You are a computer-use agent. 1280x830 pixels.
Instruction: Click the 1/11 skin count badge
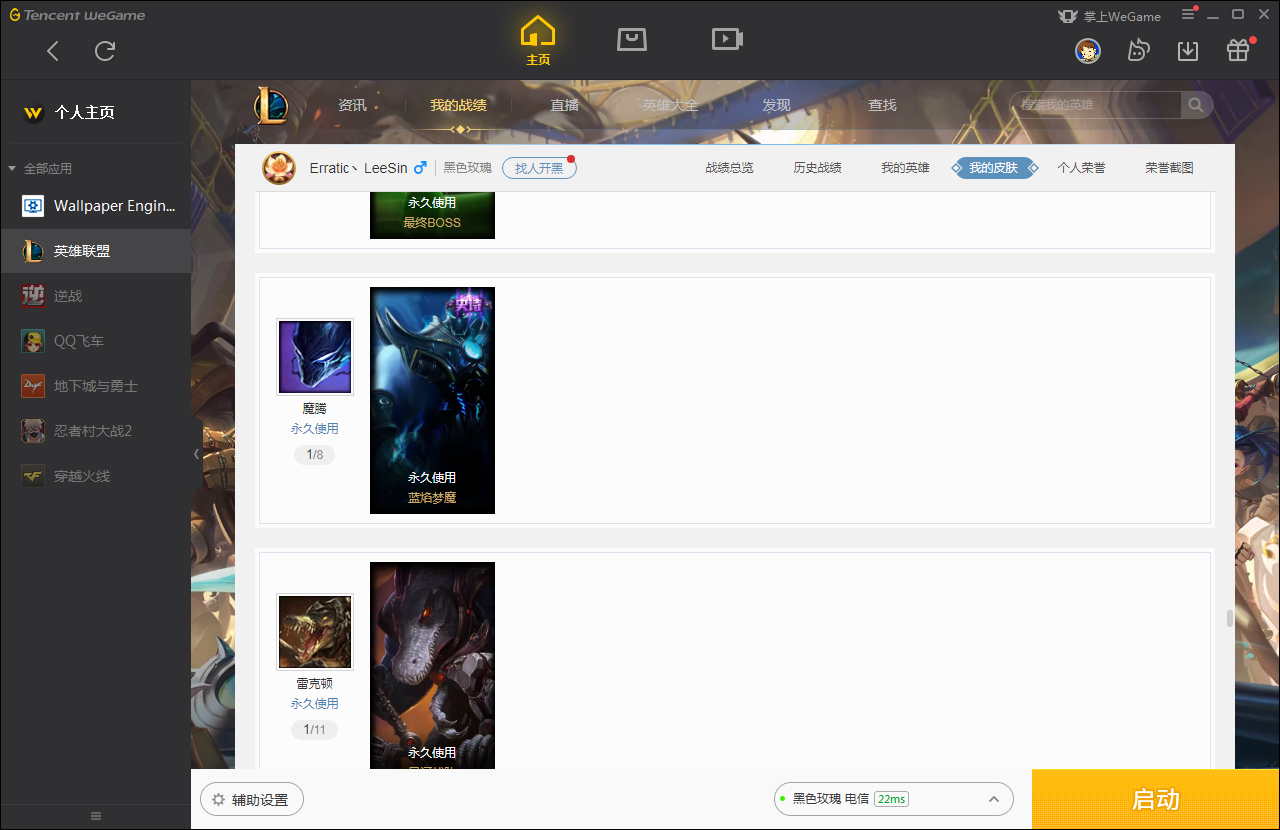(315, 730)
